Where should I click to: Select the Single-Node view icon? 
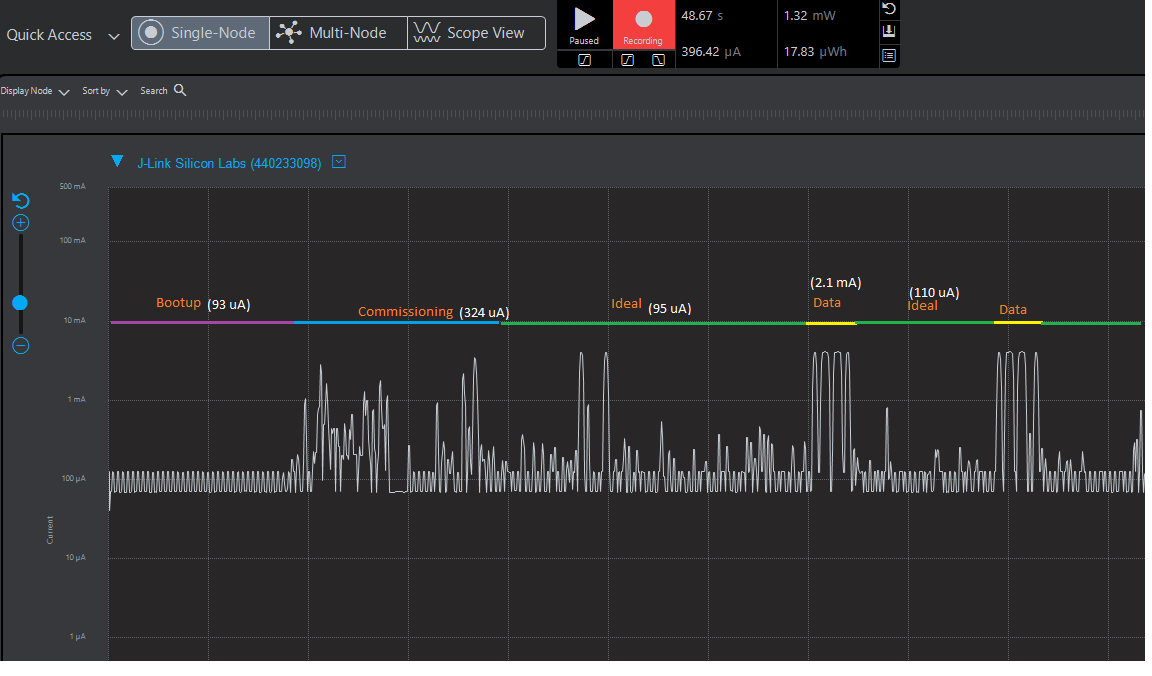tap(151, 32)
